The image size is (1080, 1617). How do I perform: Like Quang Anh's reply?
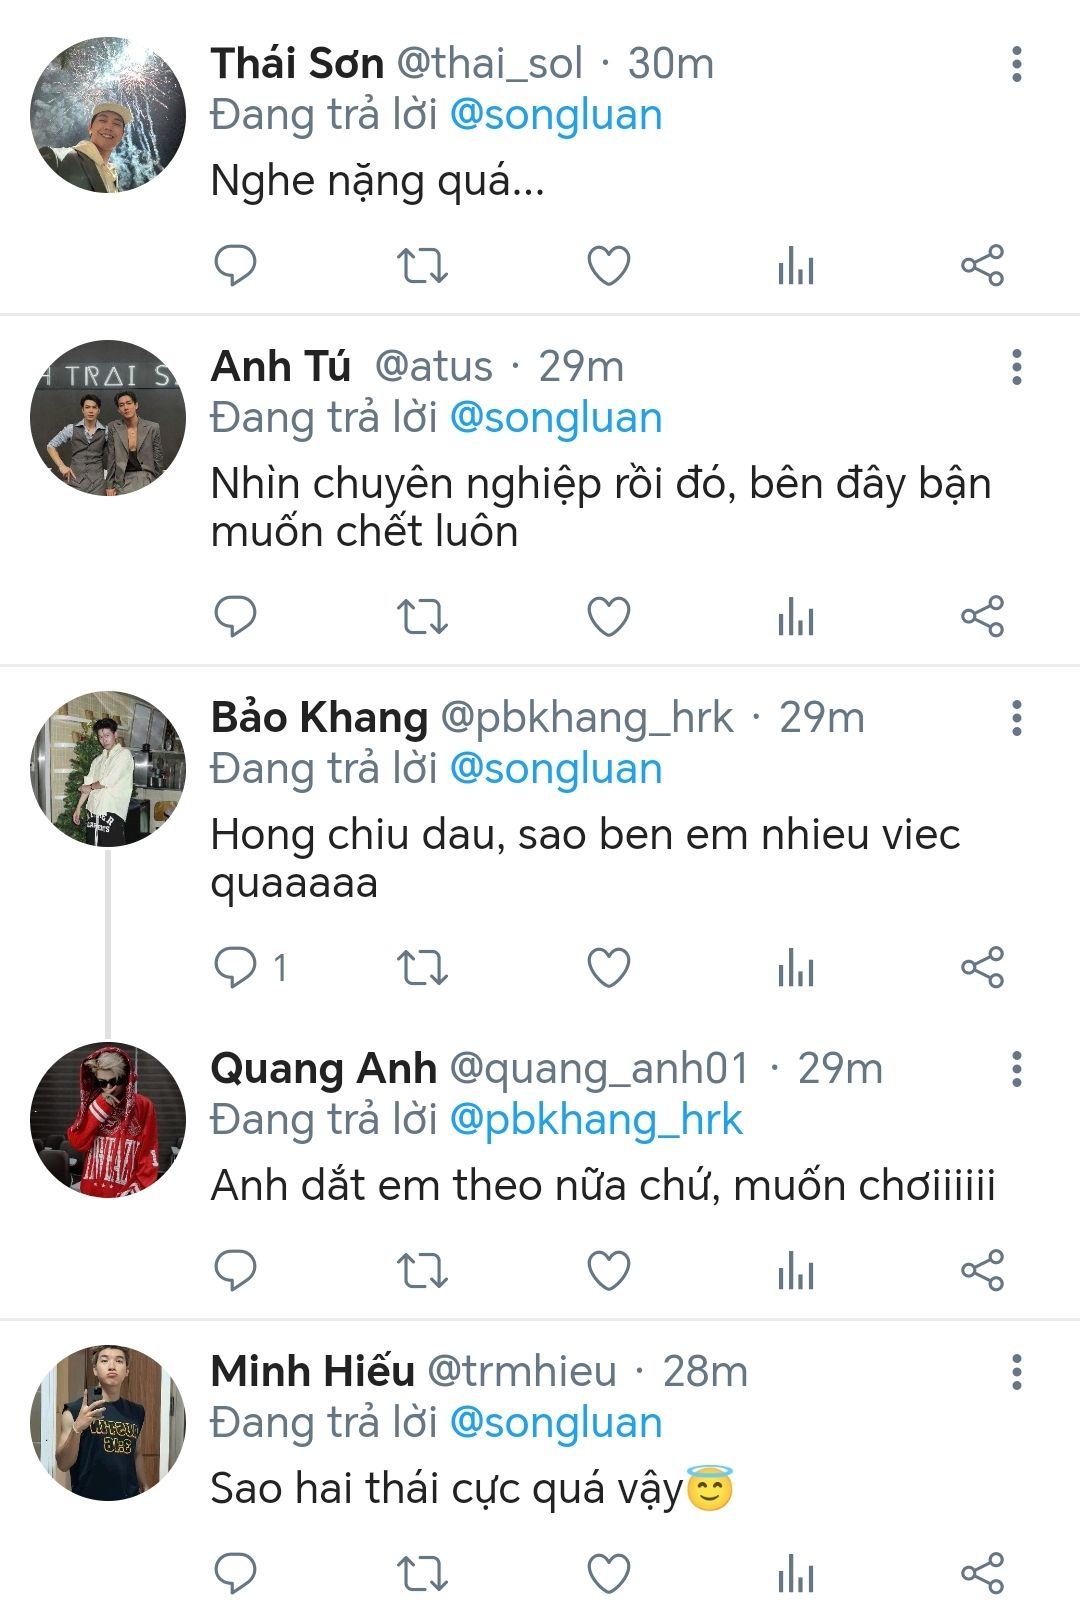click(x=608, y=1271)
